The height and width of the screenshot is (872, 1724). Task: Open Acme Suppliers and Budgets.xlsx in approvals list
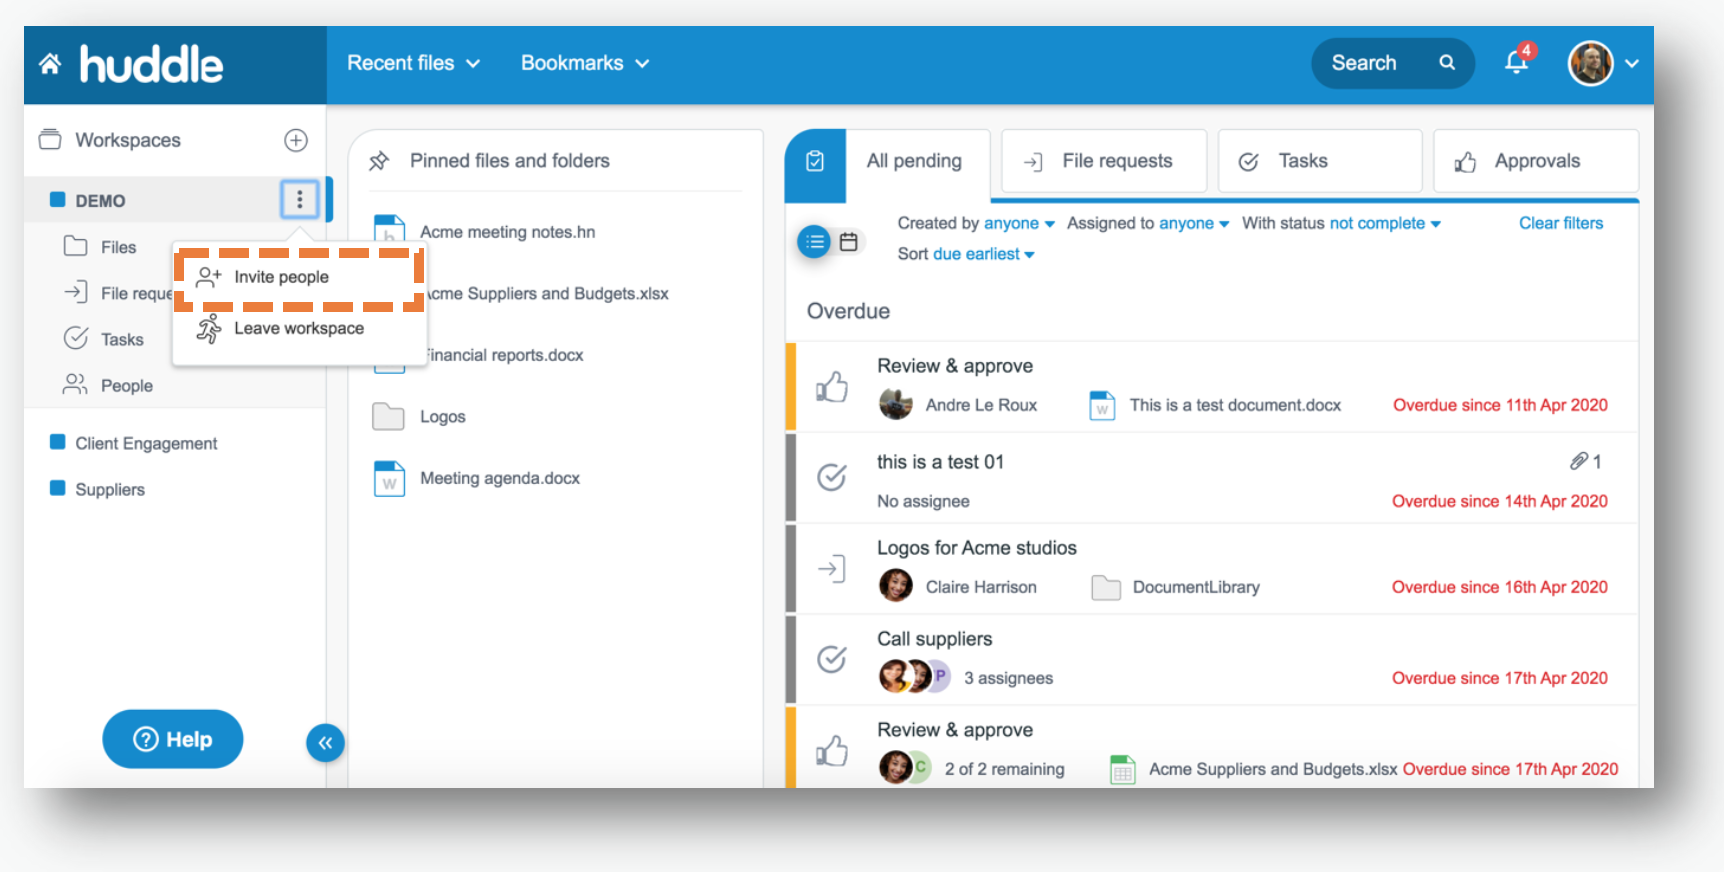point(1273,769)
